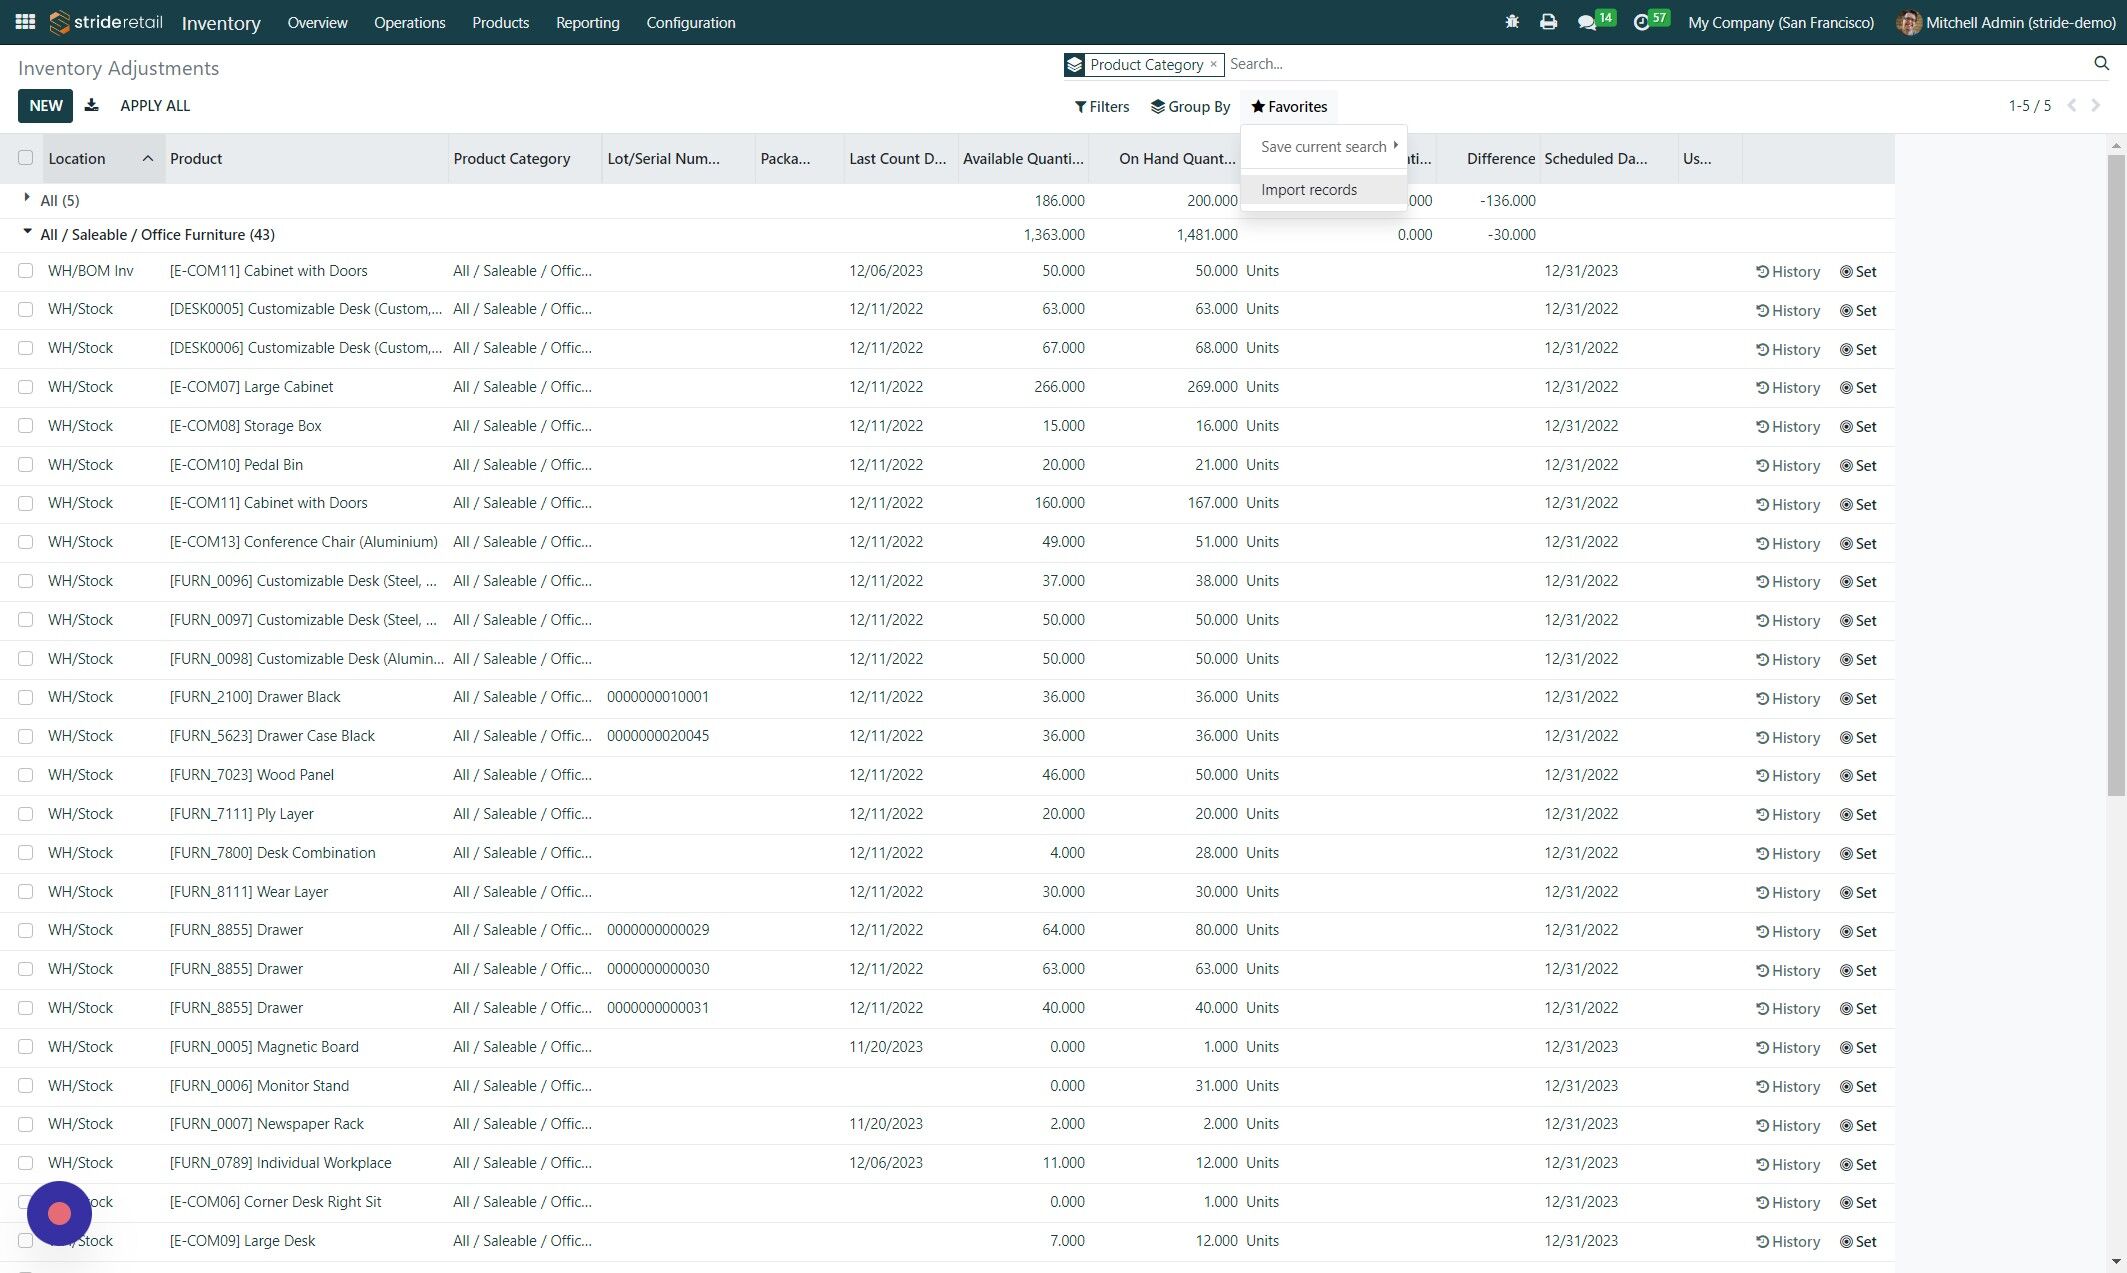2127x1273 pixels.
Task: Open the activities clock icon with 57 badge
Action: pyautogui.click(x=1641, y=22)
